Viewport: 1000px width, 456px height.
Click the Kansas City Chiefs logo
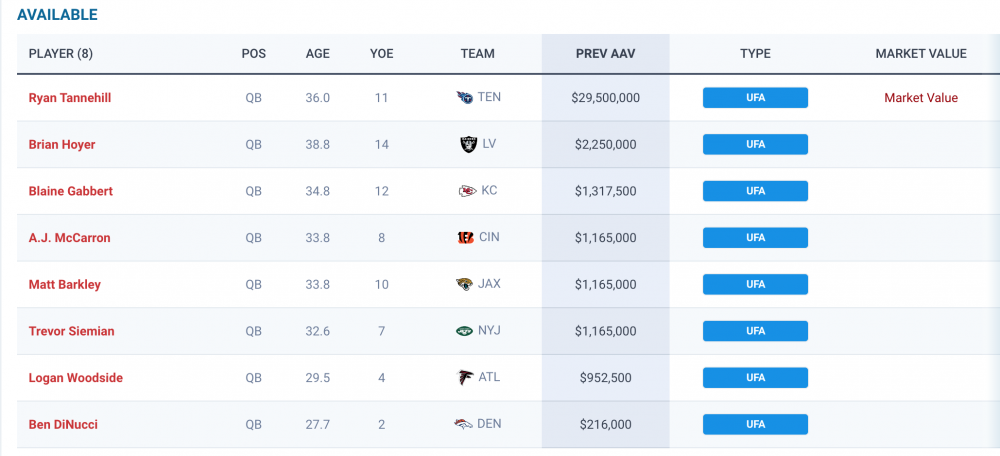coord(464,191)
